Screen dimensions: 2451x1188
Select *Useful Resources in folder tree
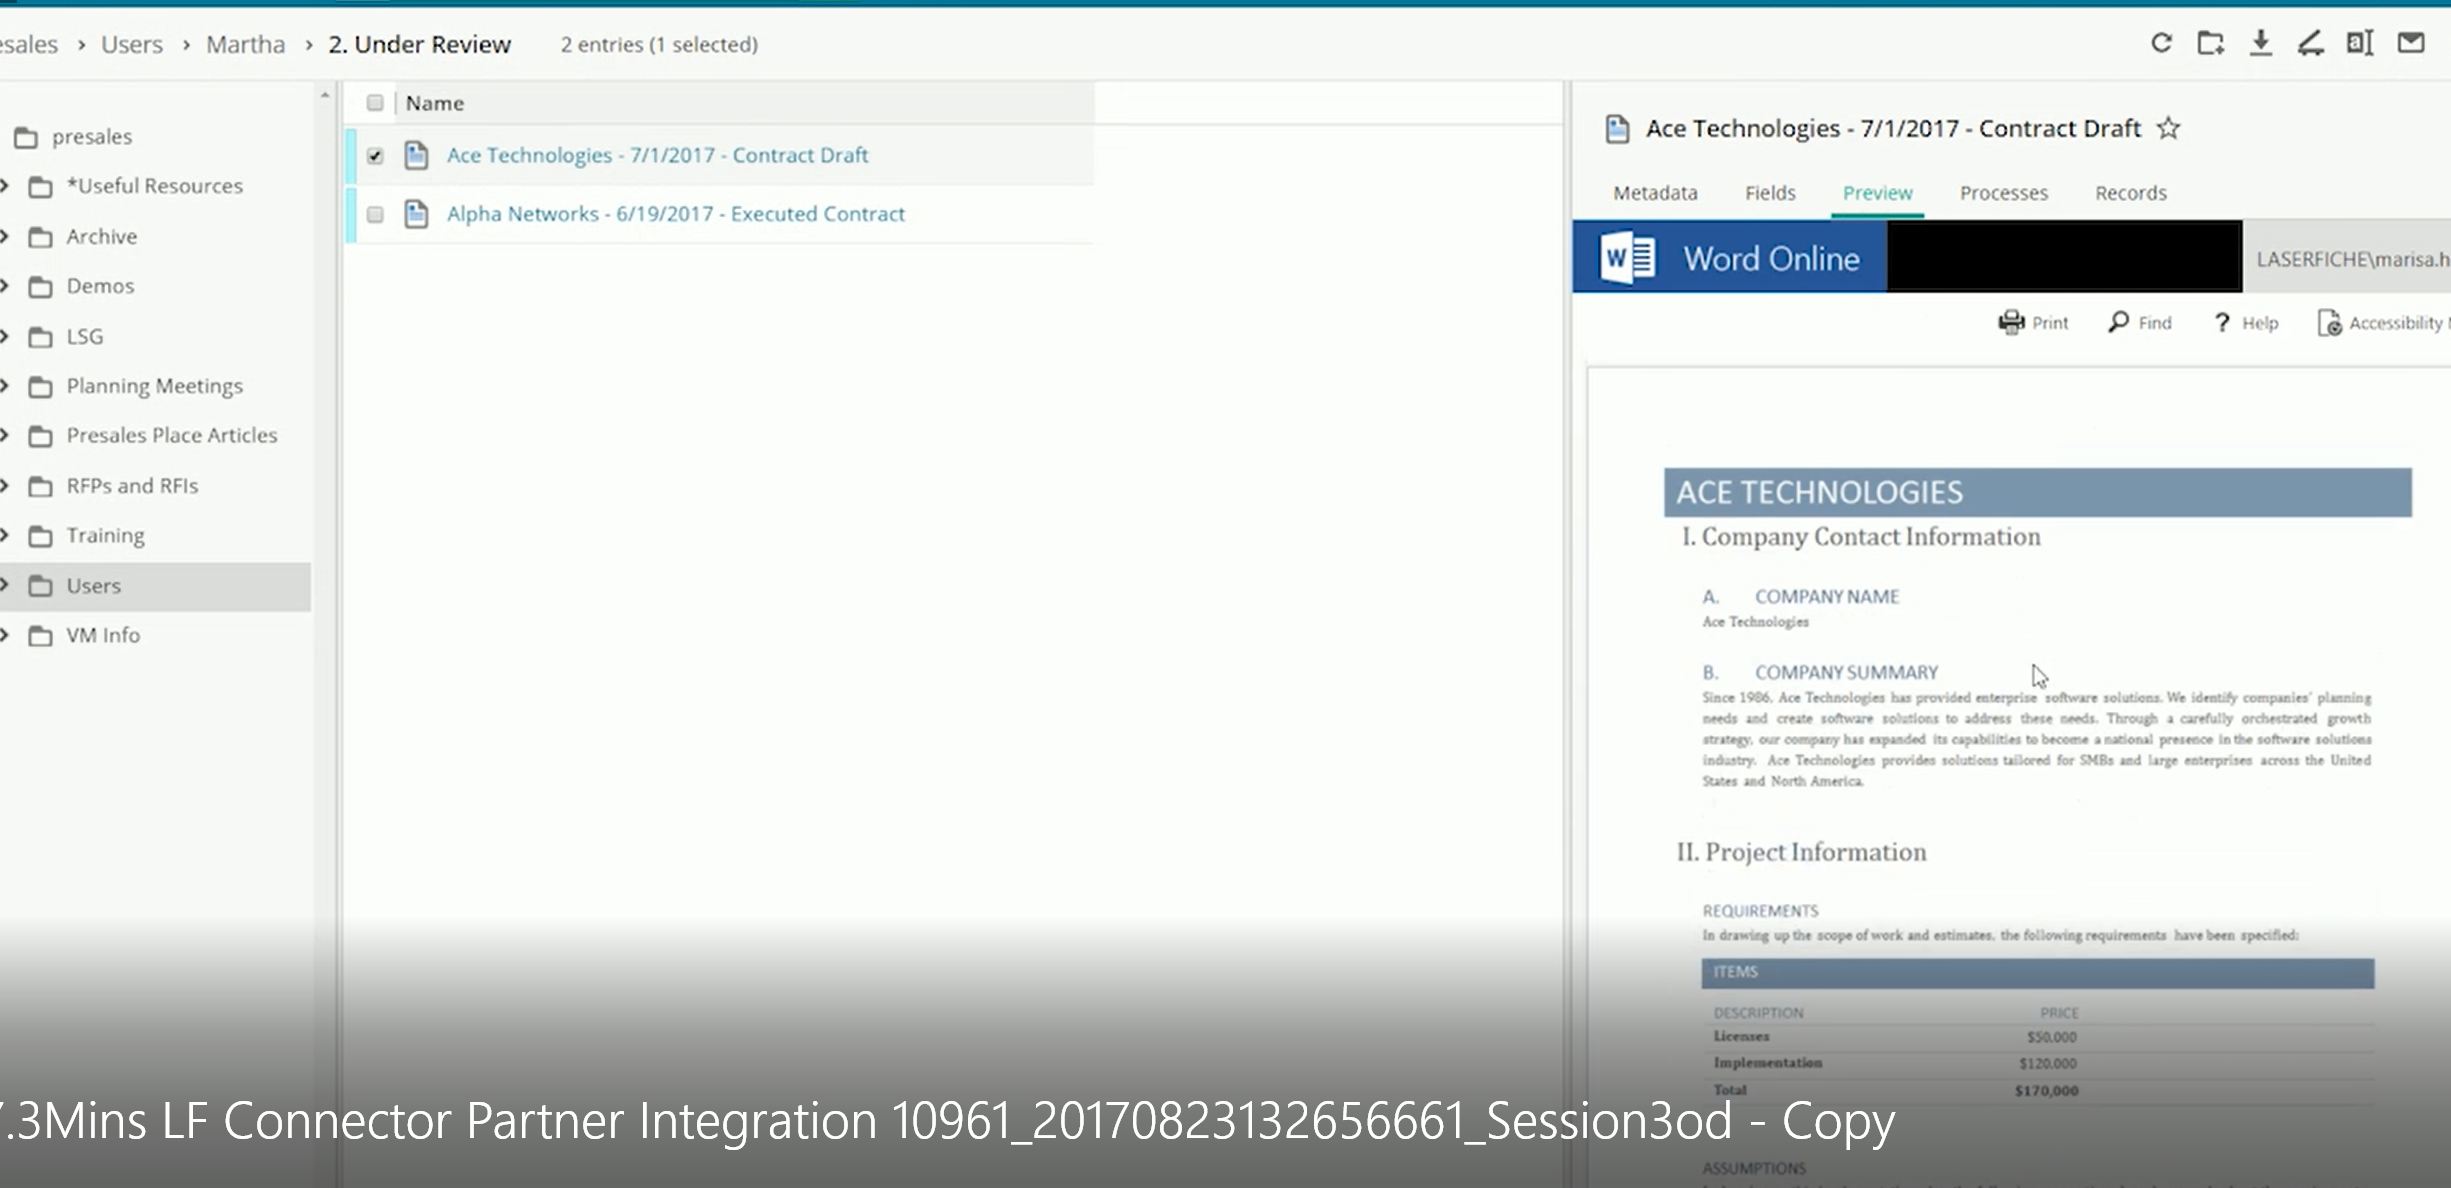click(x=154, y=186)
